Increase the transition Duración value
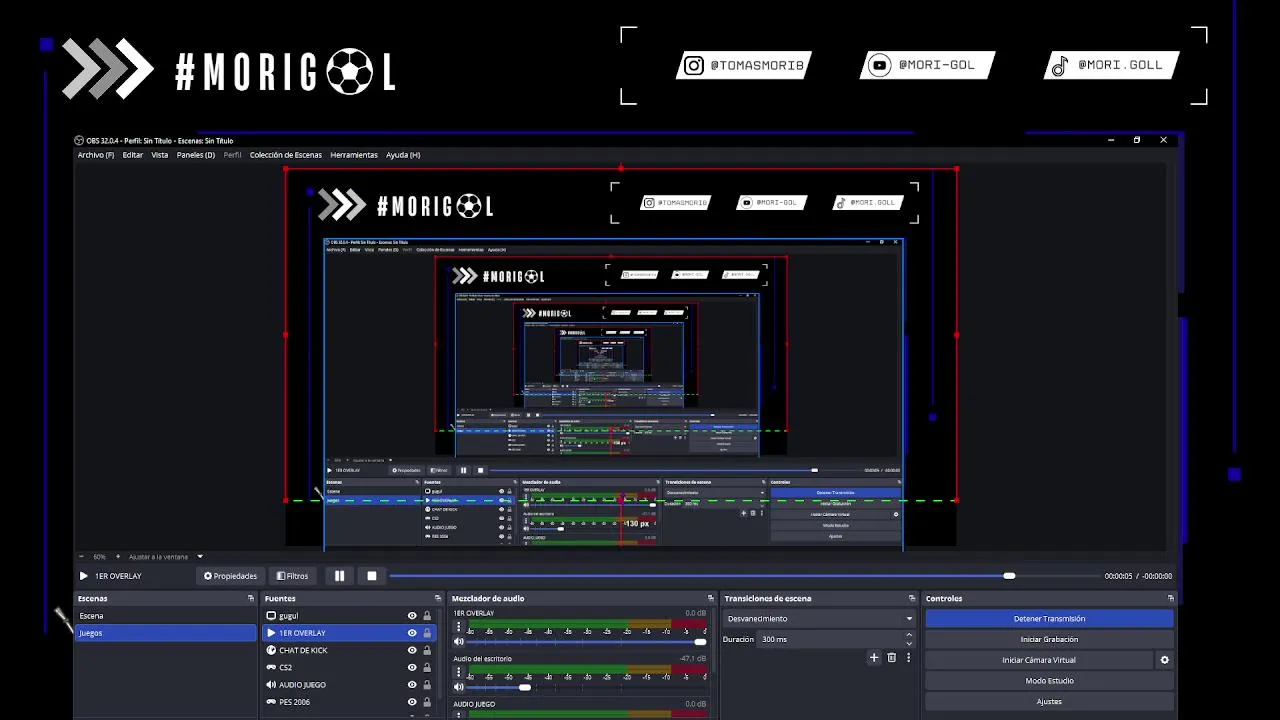This screenshot has height=720, width=1280. pyautogui.click(x=909, y=635)
